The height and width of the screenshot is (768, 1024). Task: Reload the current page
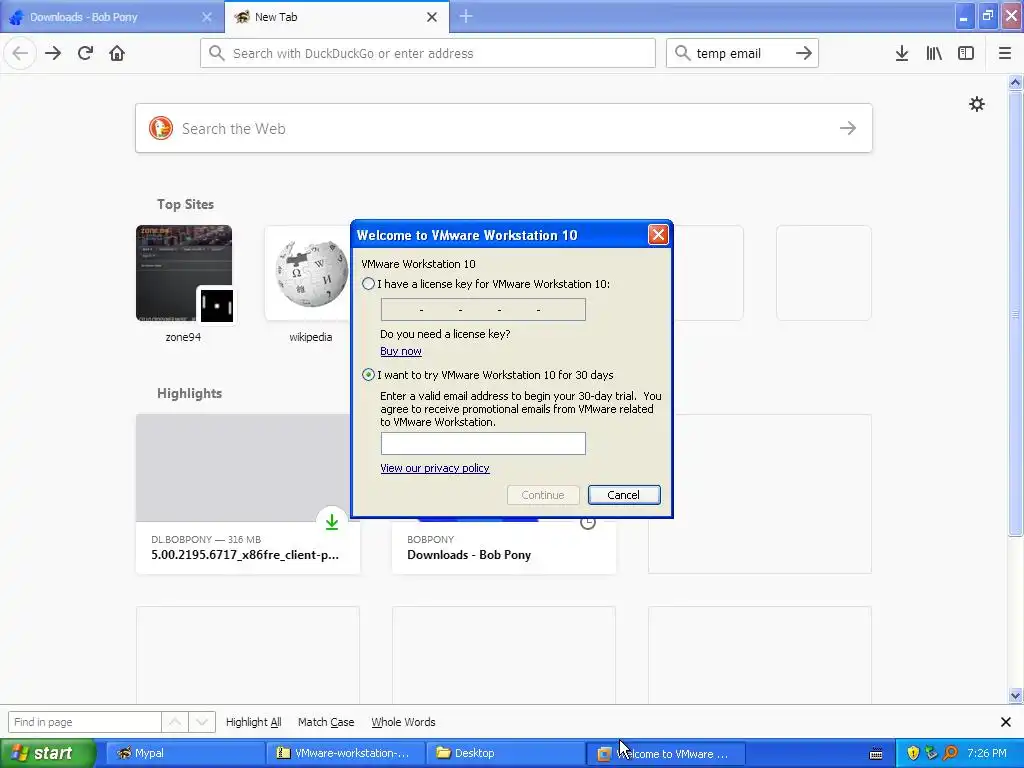point(85,54)
